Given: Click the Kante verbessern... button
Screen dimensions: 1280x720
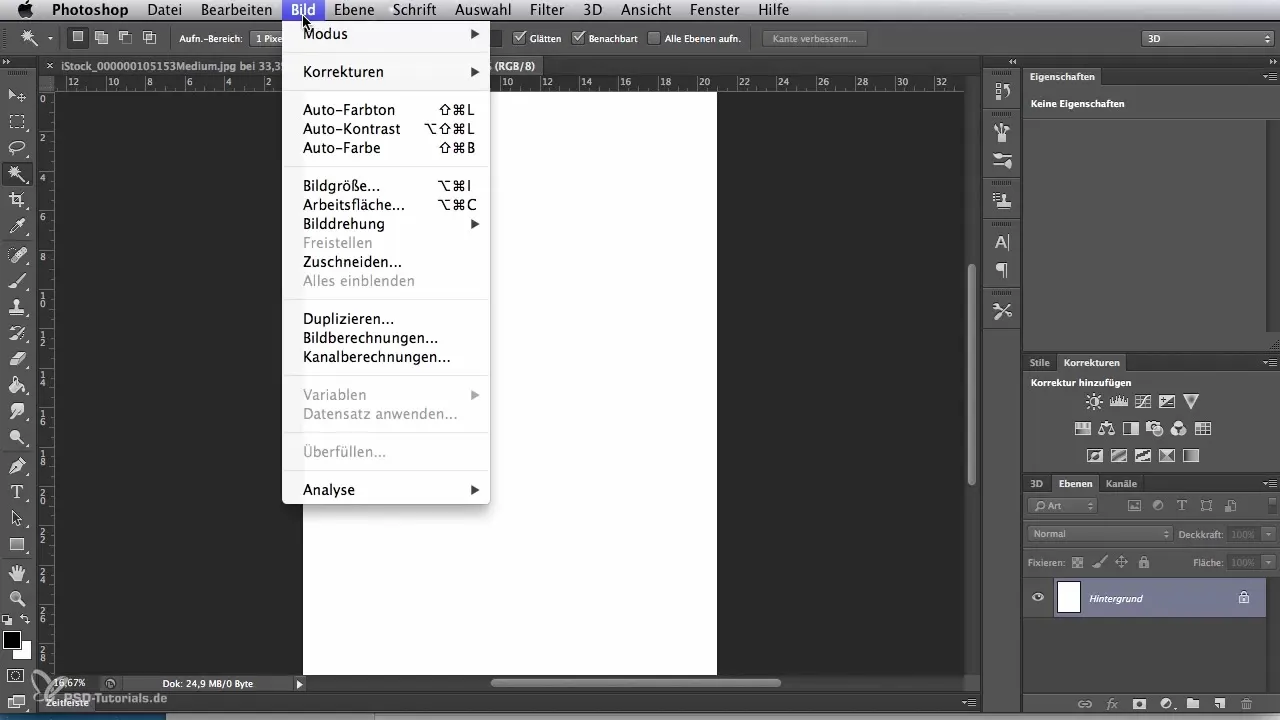Looking at the screenshot, I should tap(814, 38).
